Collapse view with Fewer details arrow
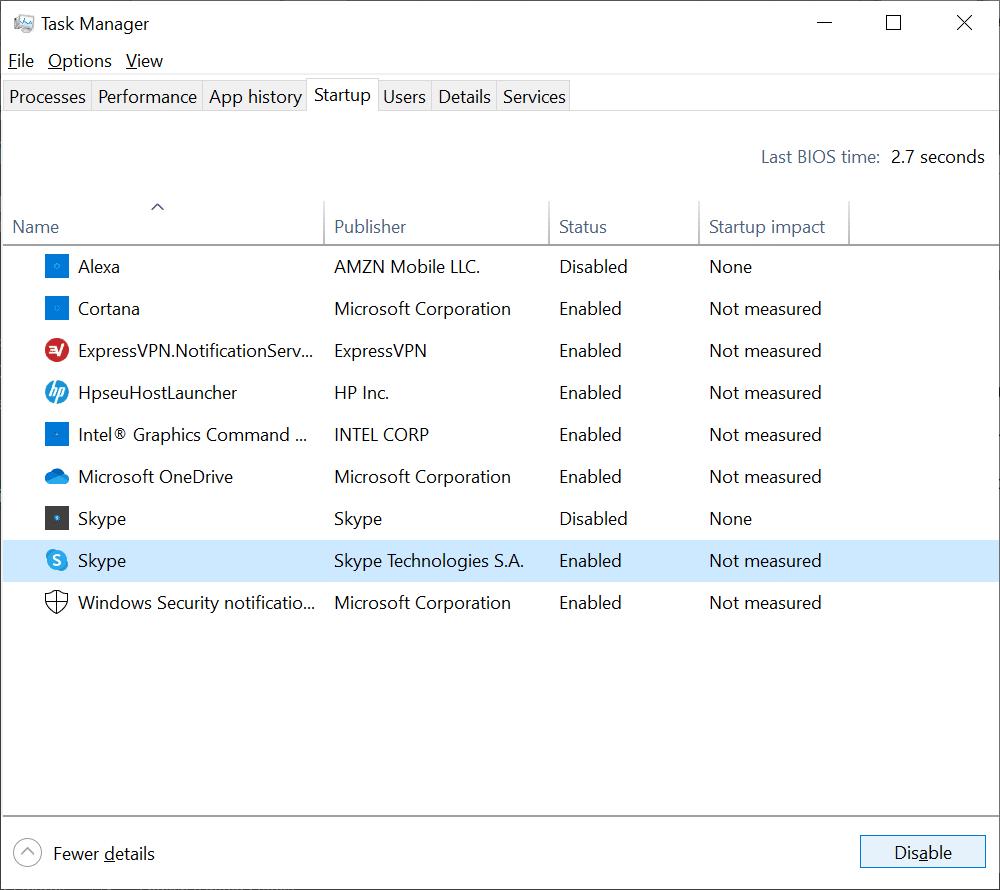This screenshot has width=1000, height=890. point(27,853)
